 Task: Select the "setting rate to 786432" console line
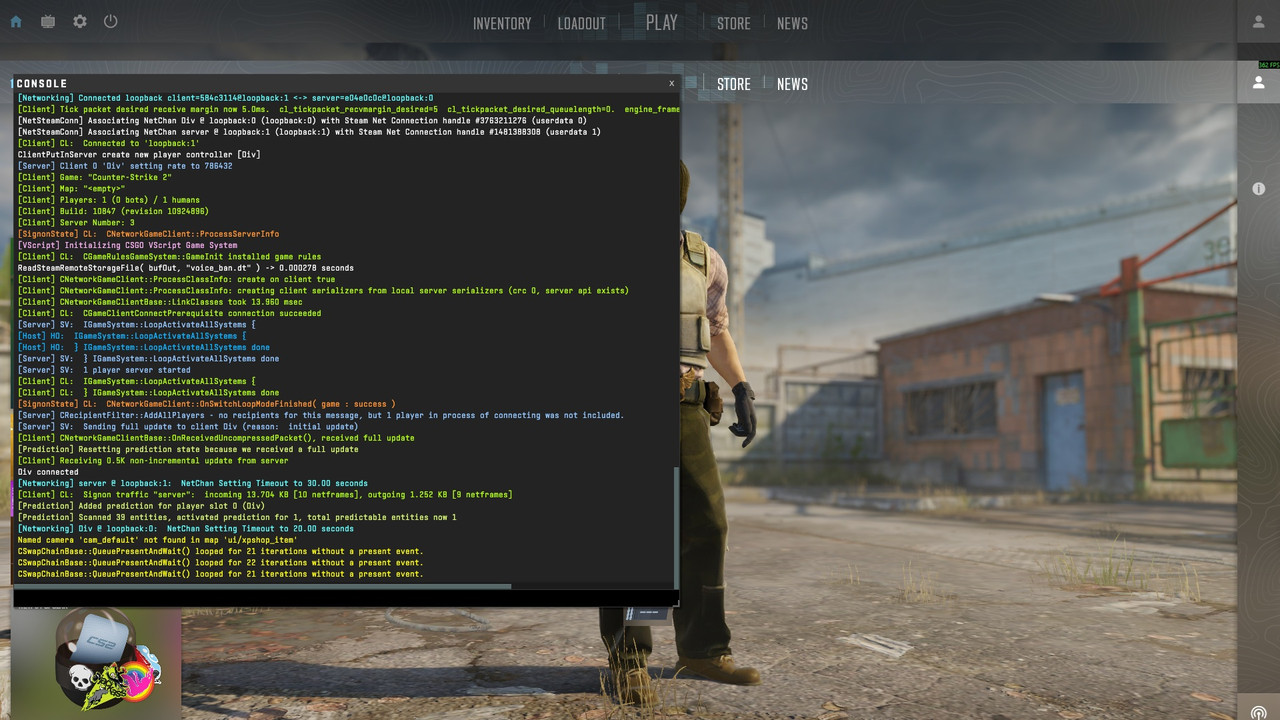125,166
